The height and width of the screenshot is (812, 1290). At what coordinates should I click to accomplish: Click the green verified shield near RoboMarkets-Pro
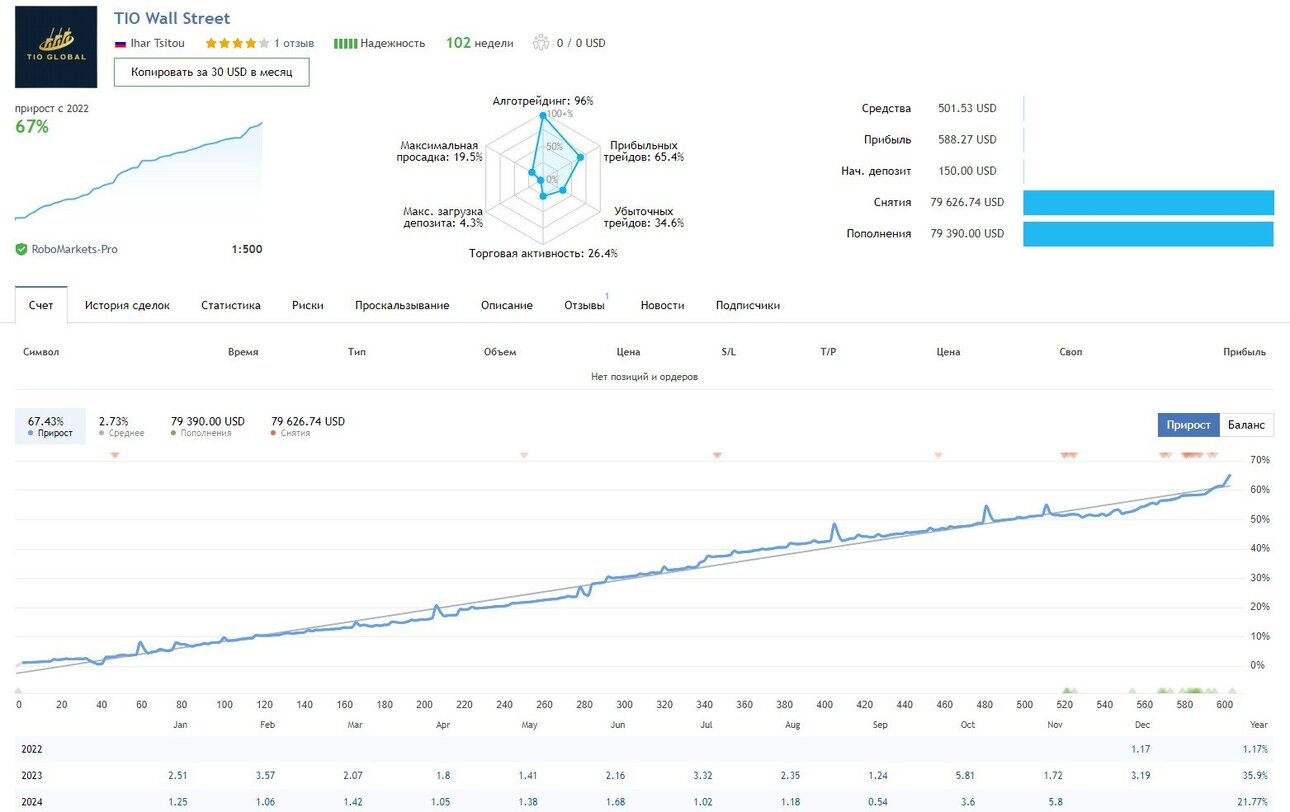(21, 249)
